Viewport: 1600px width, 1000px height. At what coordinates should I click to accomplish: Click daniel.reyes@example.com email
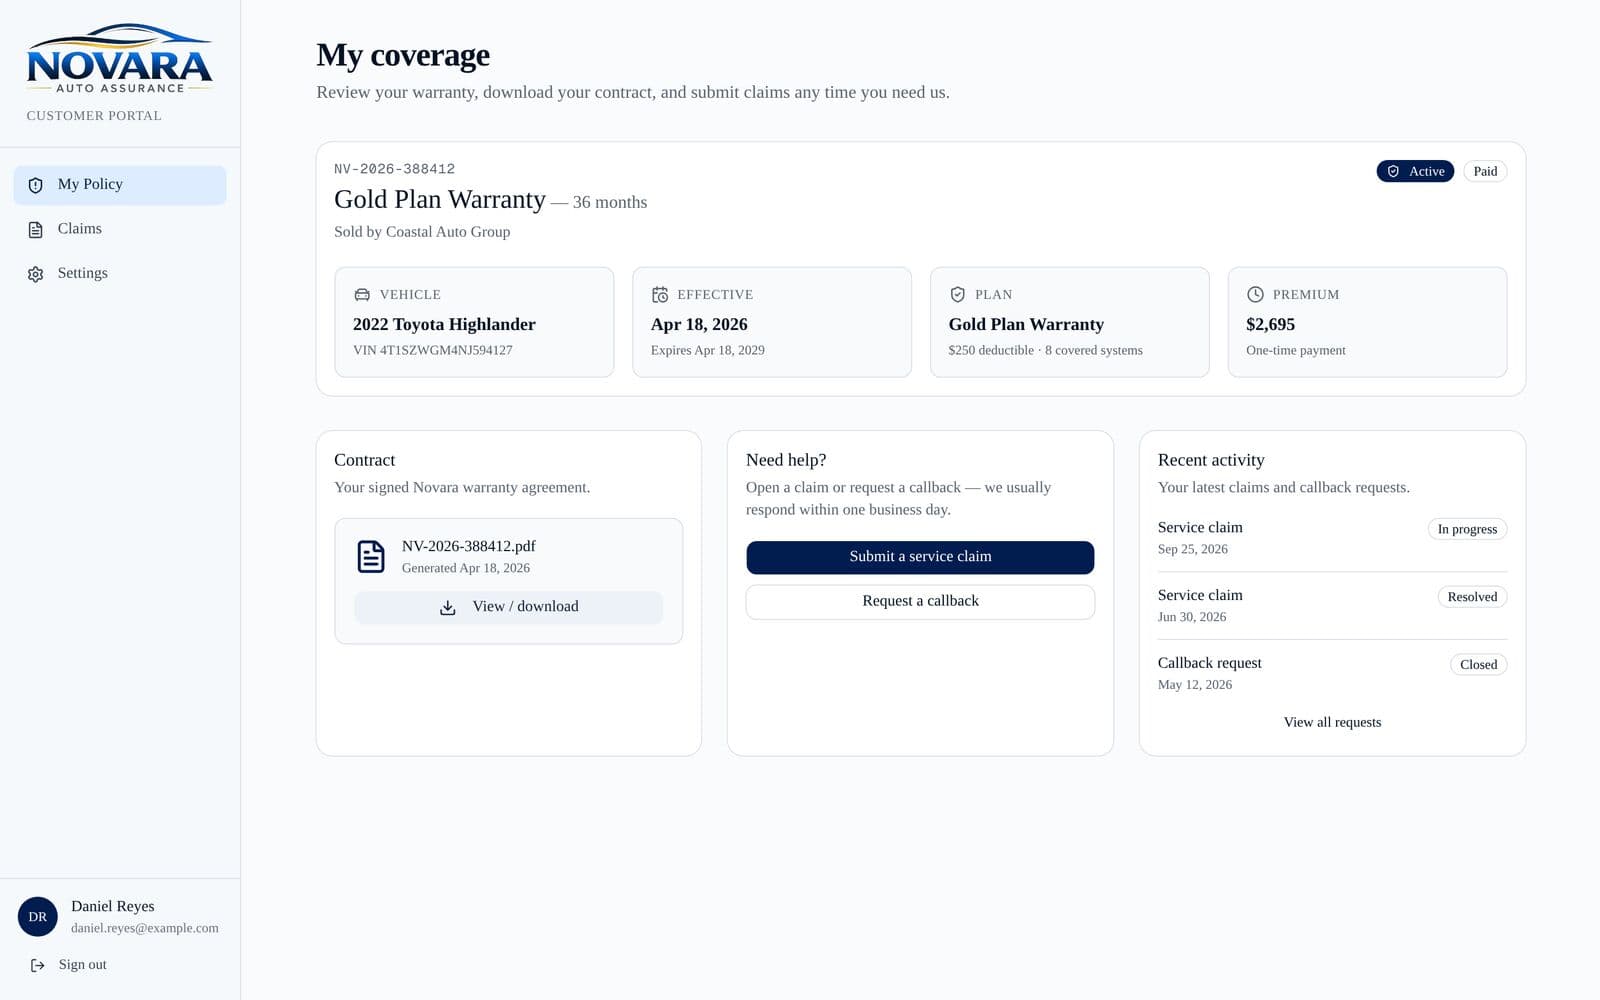(145, 929)
